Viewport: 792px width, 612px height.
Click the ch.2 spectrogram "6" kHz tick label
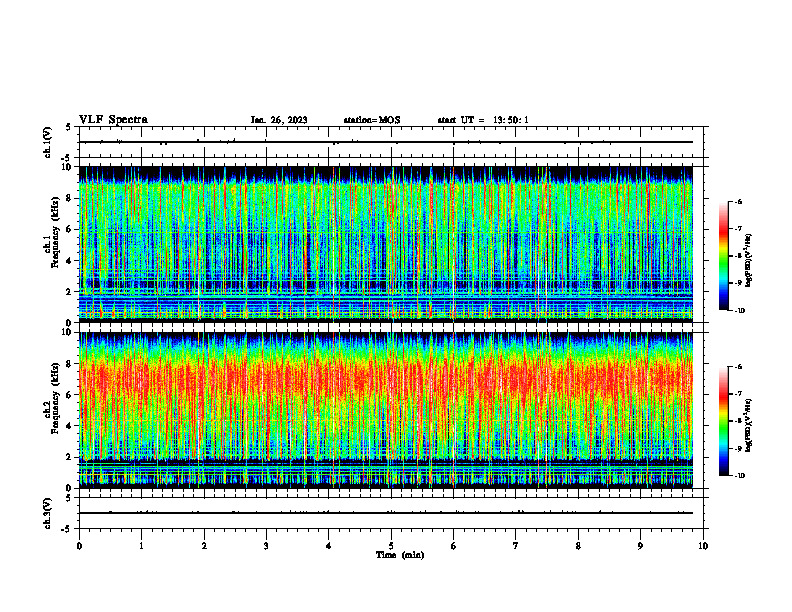click(70, 395)
